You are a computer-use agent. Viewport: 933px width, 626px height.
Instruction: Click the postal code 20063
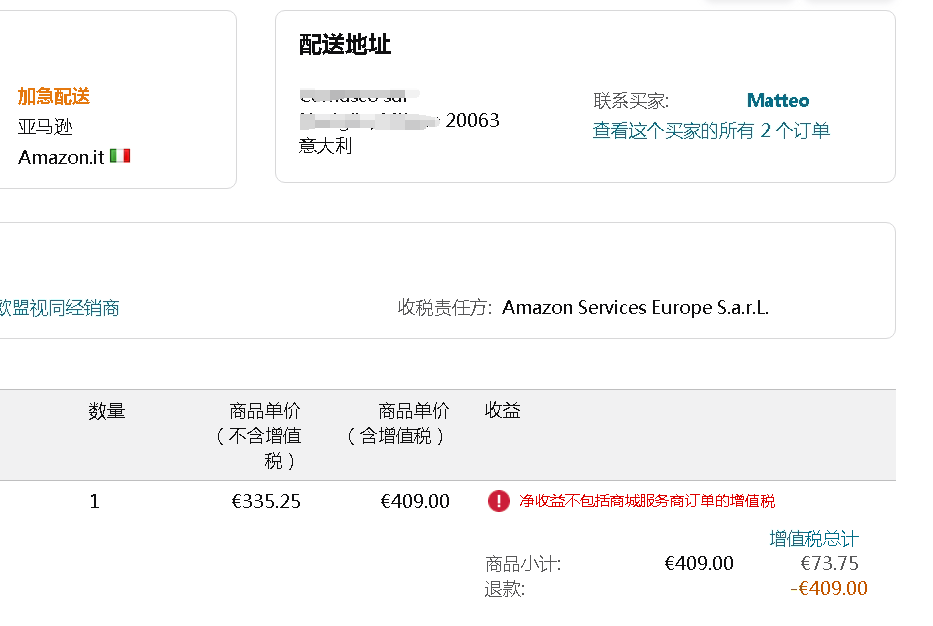[472, 121]
